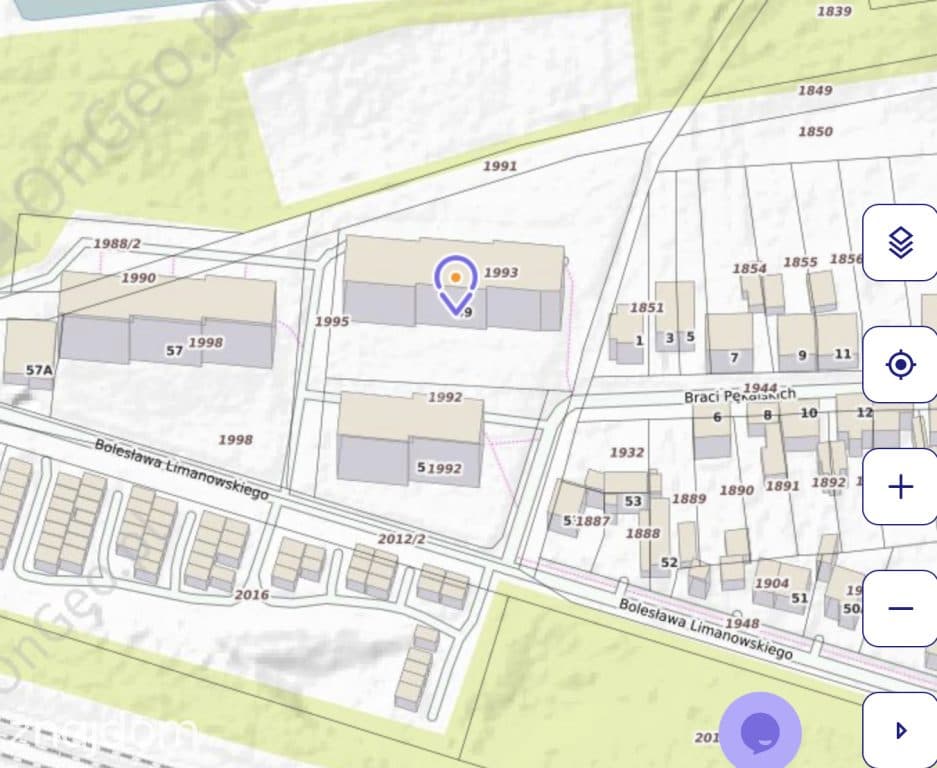
Task: Center the map on my location
Action: point(901,365)
